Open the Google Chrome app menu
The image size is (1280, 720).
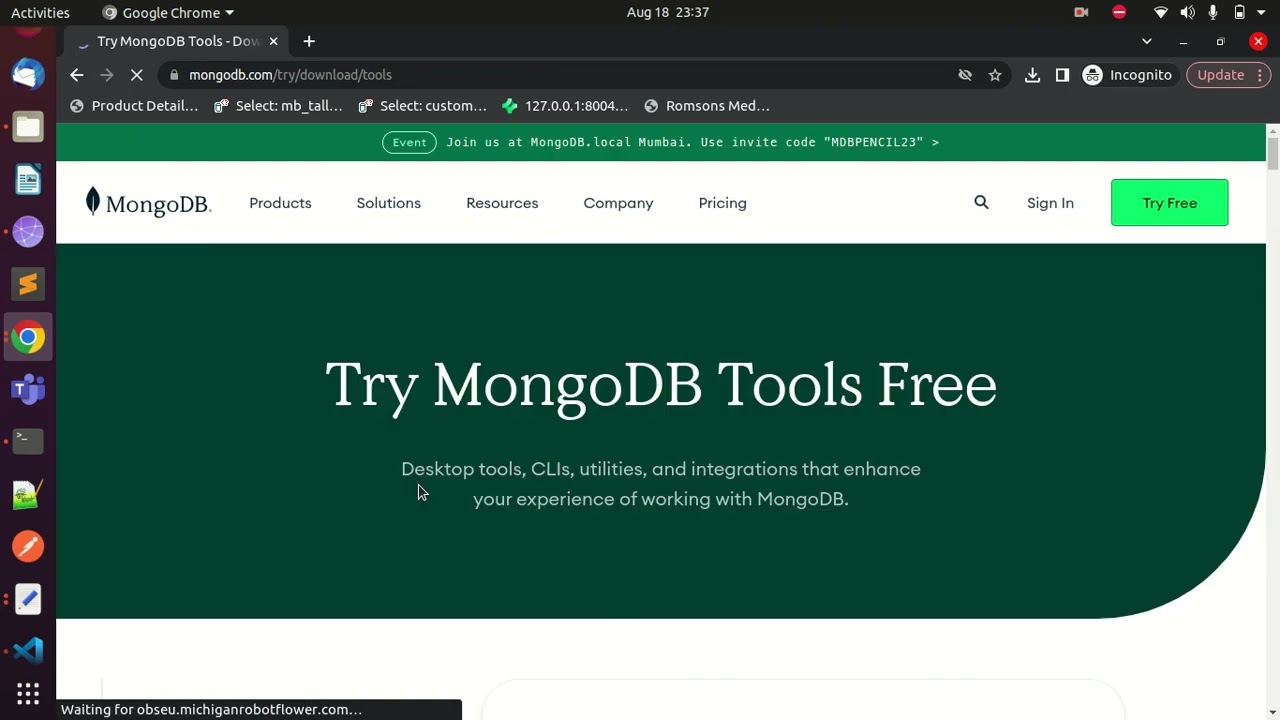click(x=168, y=12)
